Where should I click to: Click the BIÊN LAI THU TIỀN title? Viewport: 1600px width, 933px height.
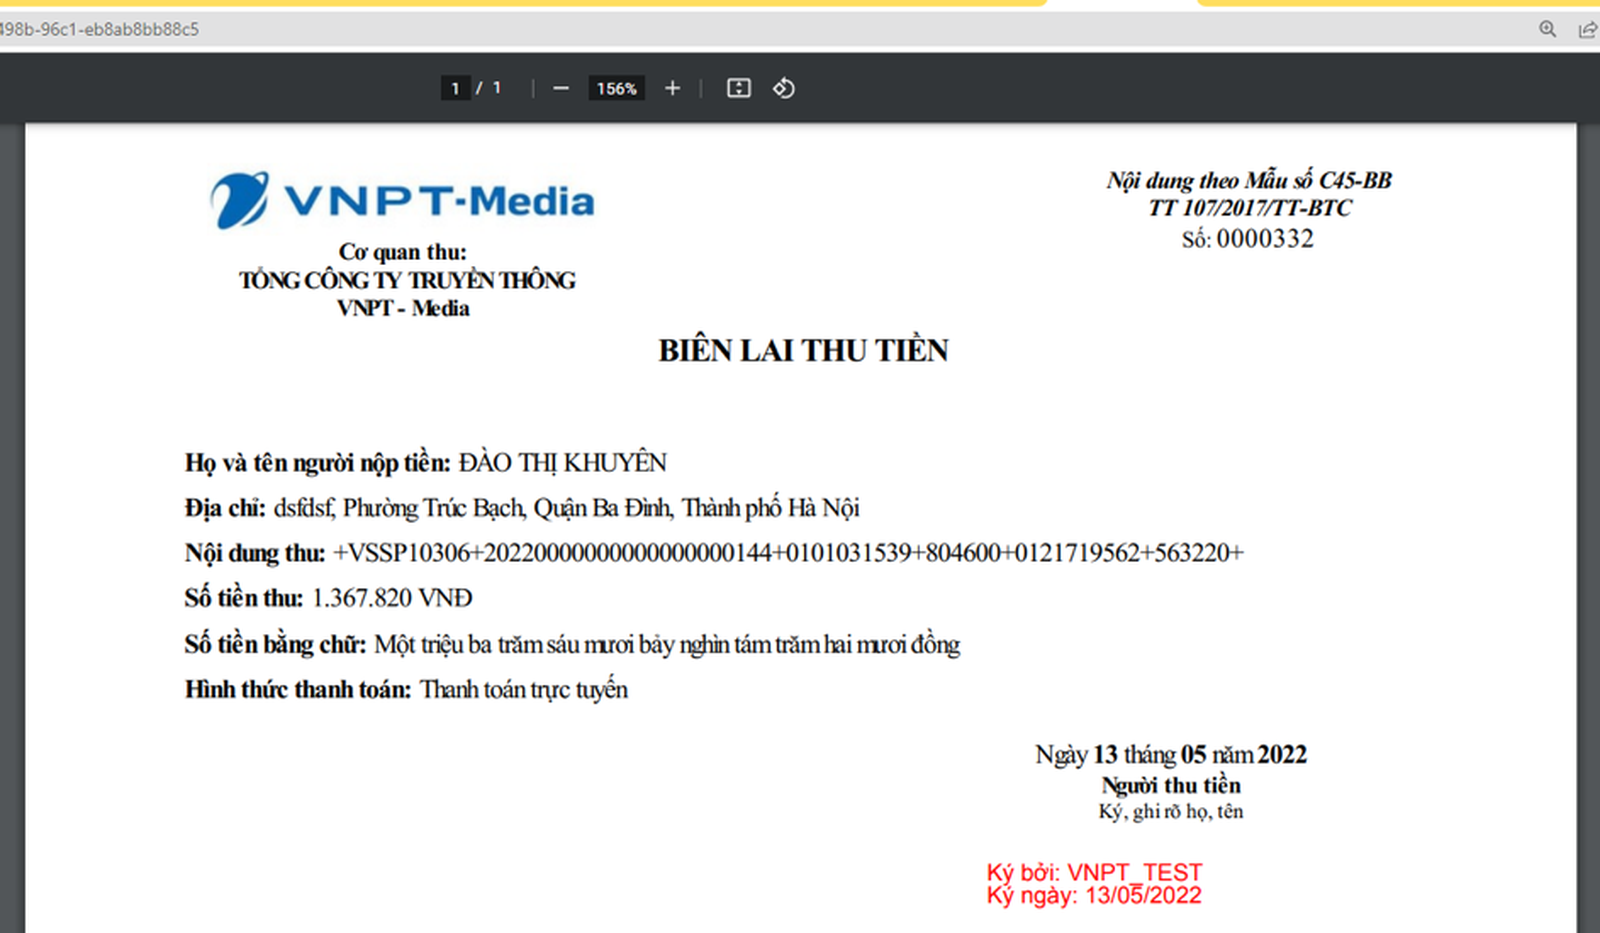click(803, 350)
